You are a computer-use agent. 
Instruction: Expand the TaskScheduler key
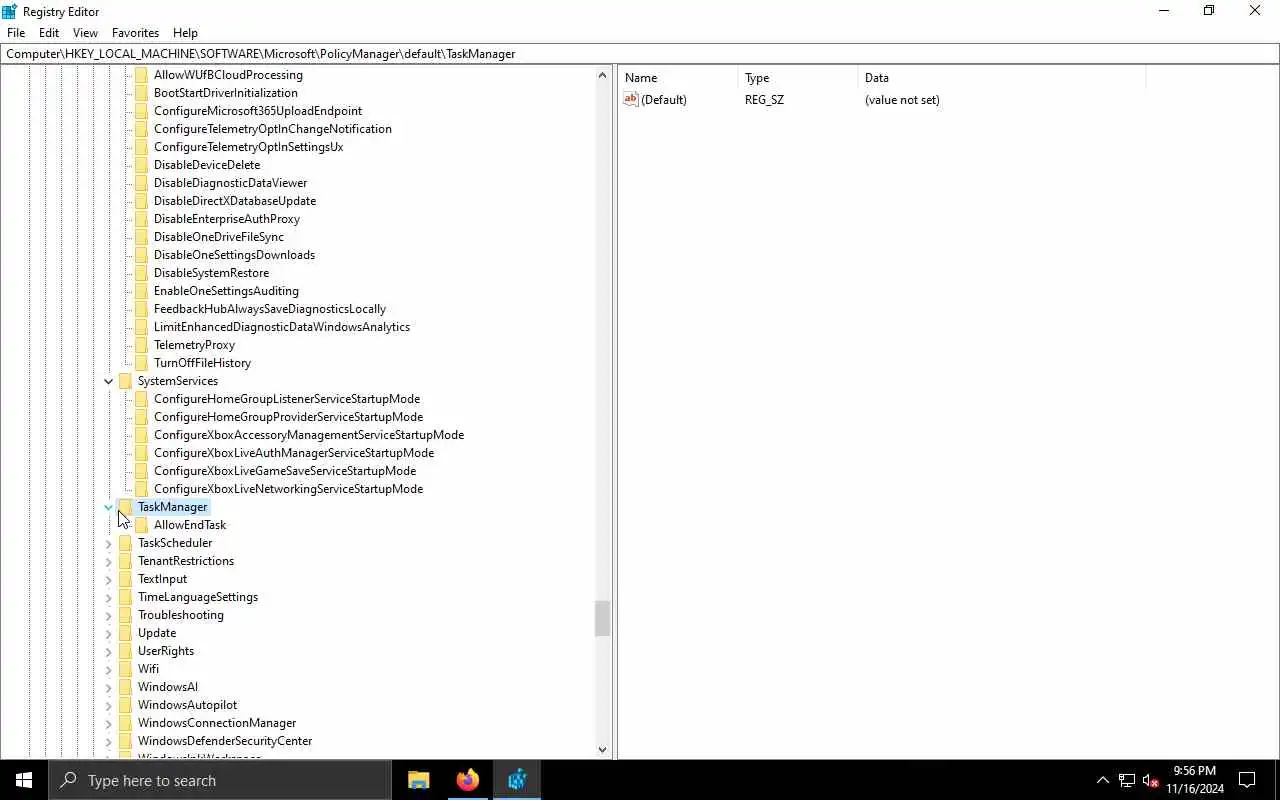109,543
